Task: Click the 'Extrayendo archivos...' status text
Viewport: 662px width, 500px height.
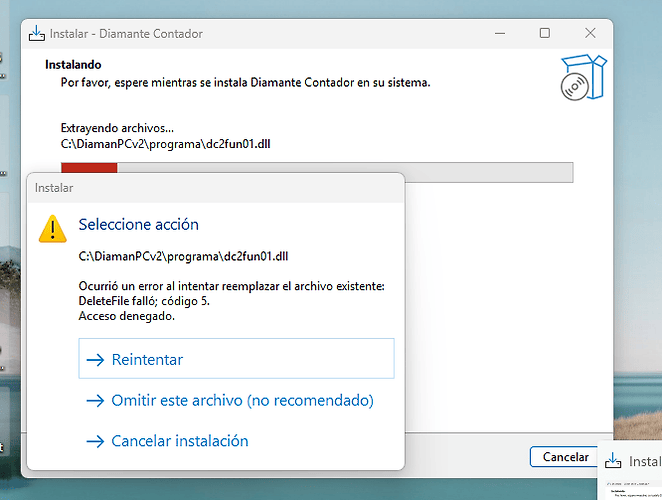Action: point(117,128)
